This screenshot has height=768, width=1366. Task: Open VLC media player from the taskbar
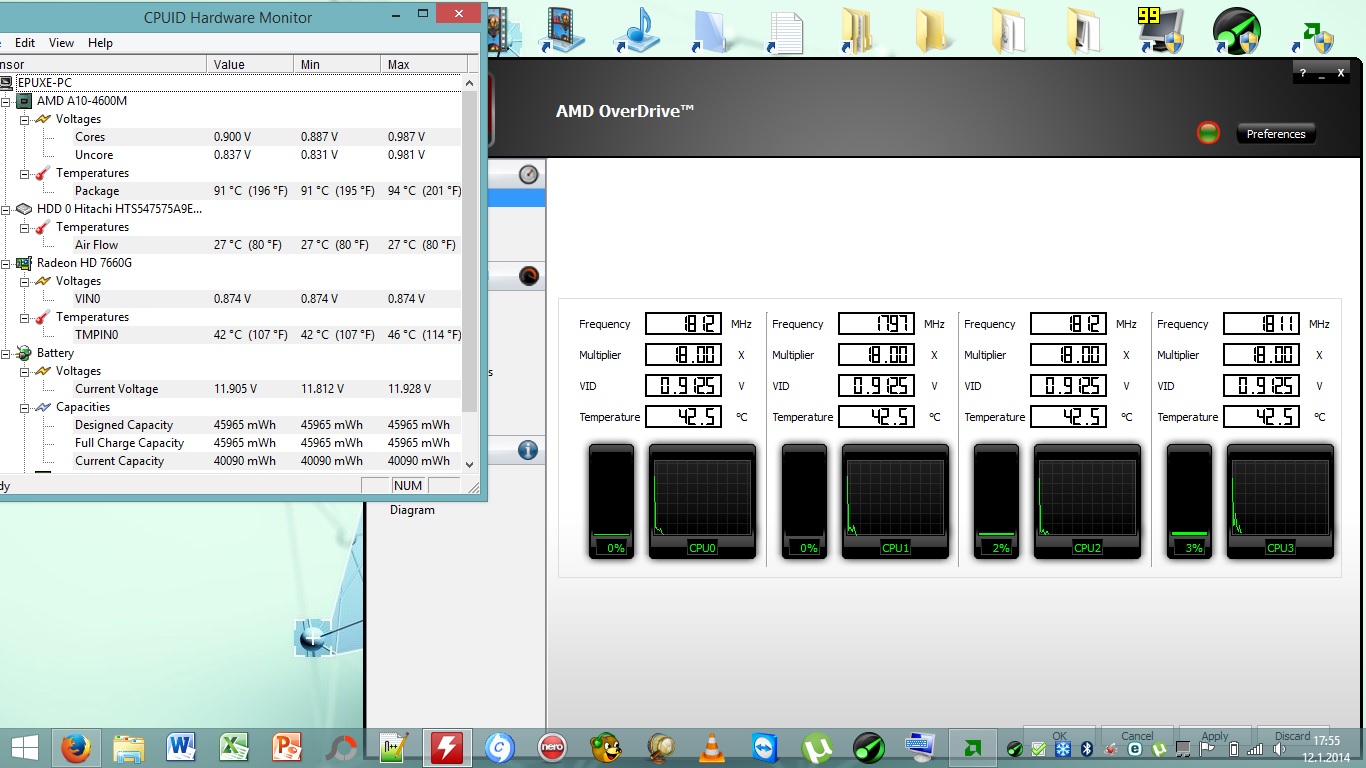pos(711,747)
